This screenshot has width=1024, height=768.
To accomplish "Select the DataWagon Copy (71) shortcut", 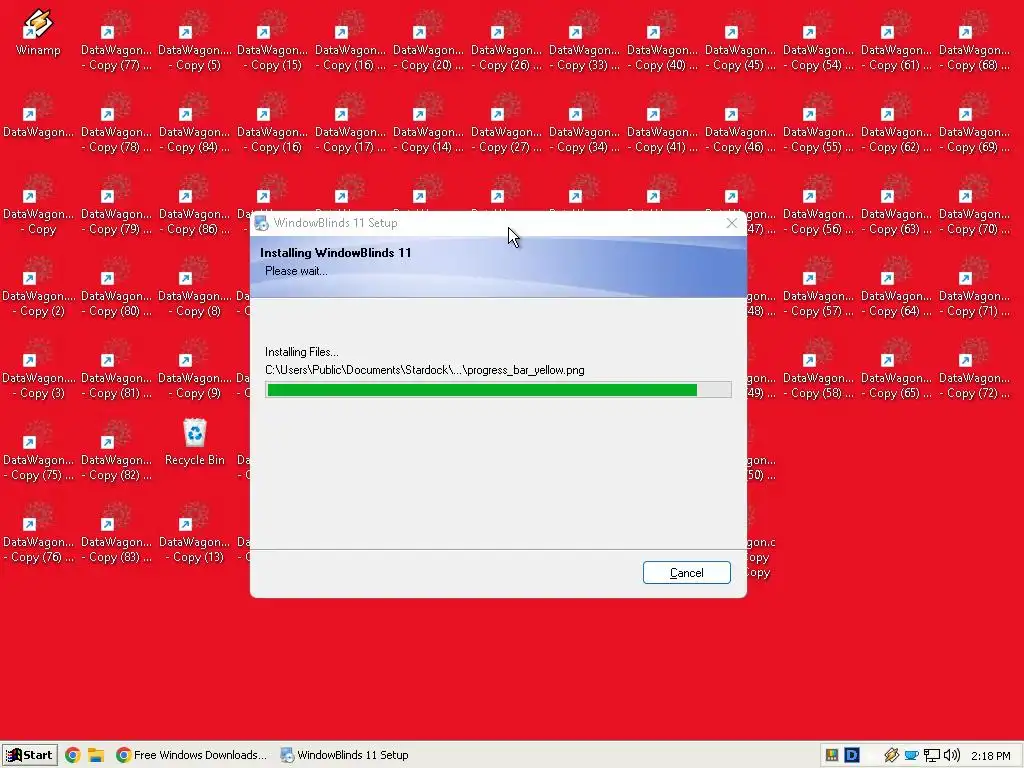I will pos(975,288).
